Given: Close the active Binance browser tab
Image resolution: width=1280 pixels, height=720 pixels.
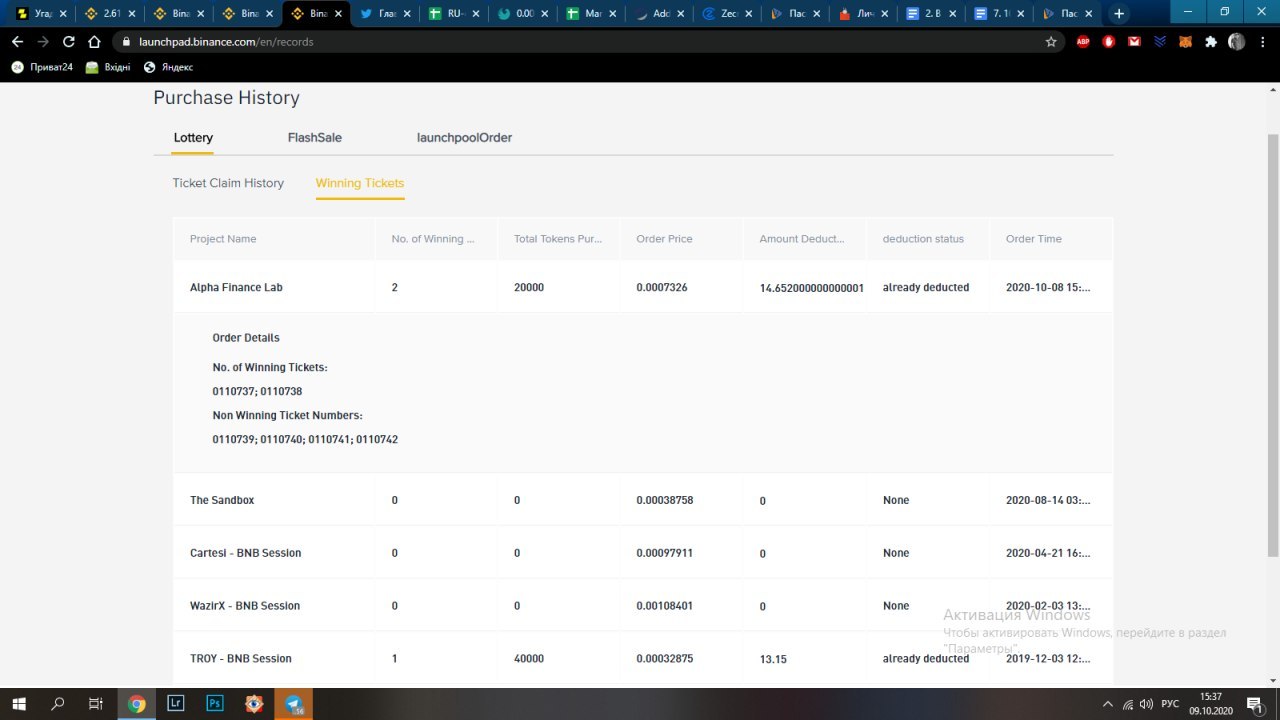Looking at the screenshot, I should pyautogui.click(x=338, y=14).
